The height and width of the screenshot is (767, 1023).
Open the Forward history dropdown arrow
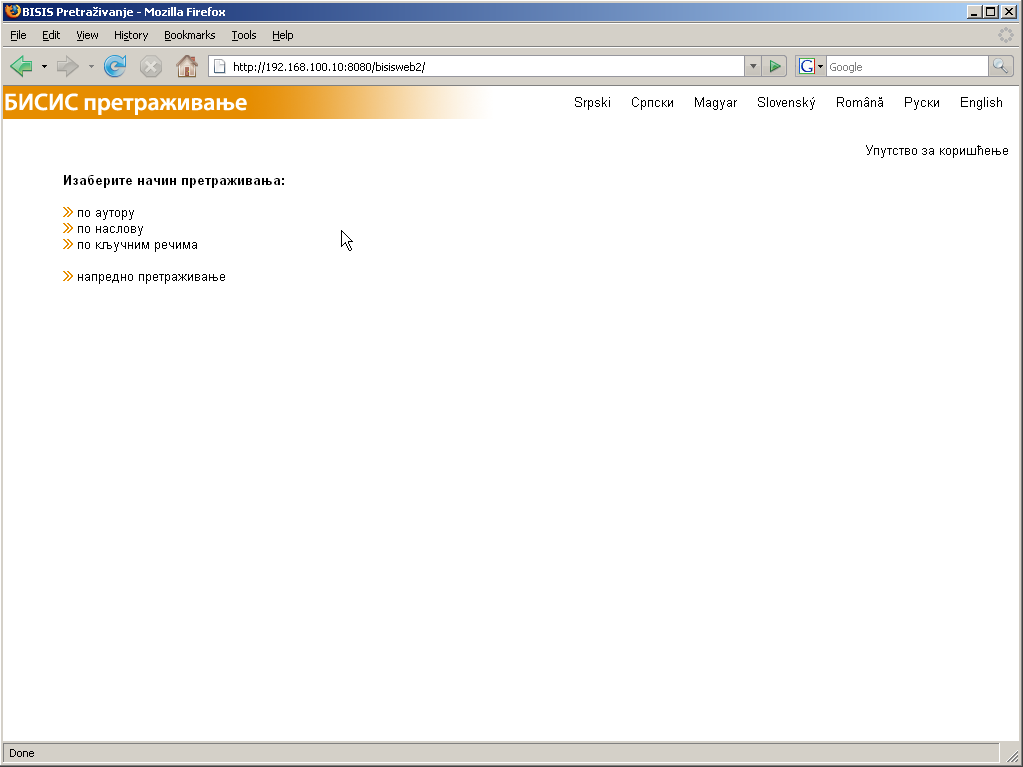tap(91, 67)
